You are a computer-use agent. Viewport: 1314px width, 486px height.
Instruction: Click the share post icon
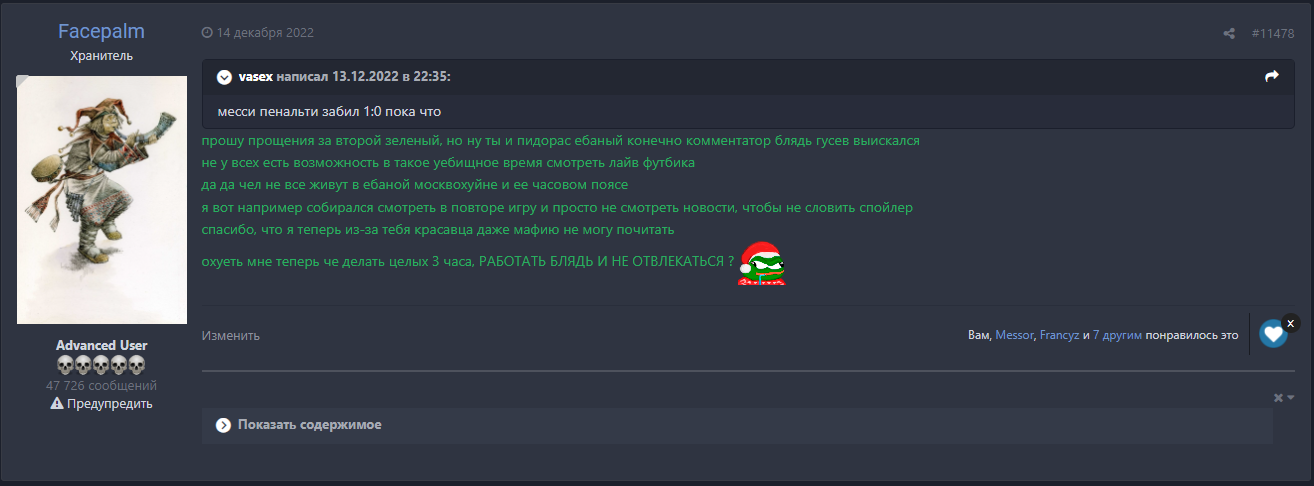pyautogui.click(x=1229, y=33)
